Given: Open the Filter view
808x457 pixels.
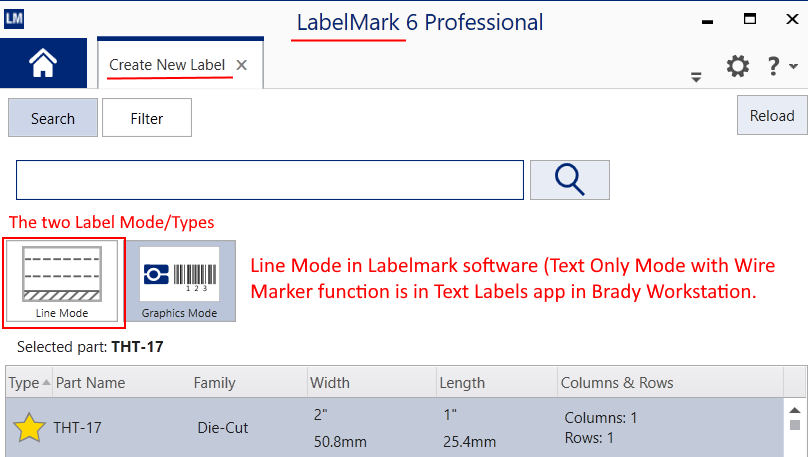Looking at the screenshot, I should pos(147,118).
